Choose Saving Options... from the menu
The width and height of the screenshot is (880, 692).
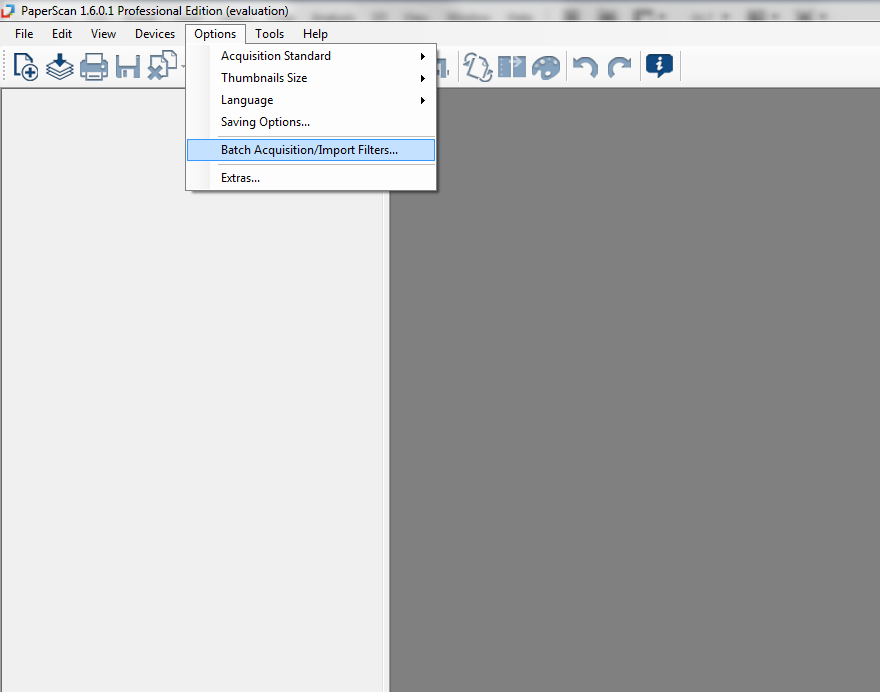click(311, 122)
